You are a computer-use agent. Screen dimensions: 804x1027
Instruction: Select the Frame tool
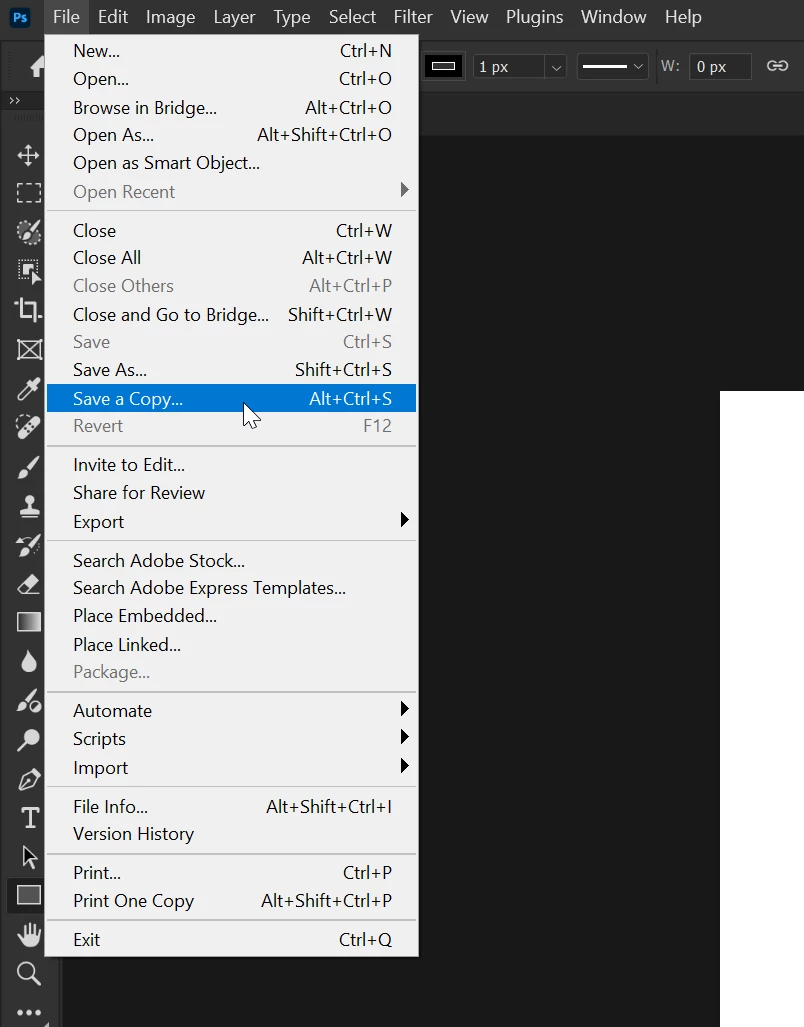click(x=28, y=349)
